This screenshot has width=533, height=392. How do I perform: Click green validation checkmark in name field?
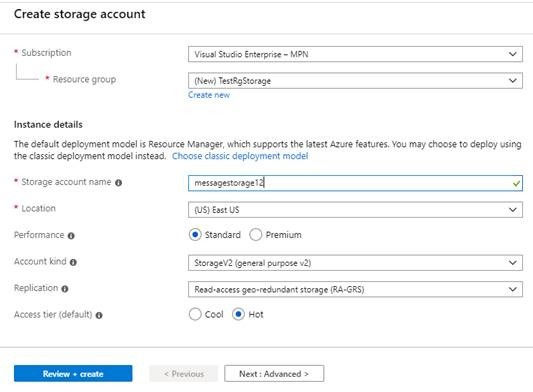pyautogui.click(x=516, y=184)
